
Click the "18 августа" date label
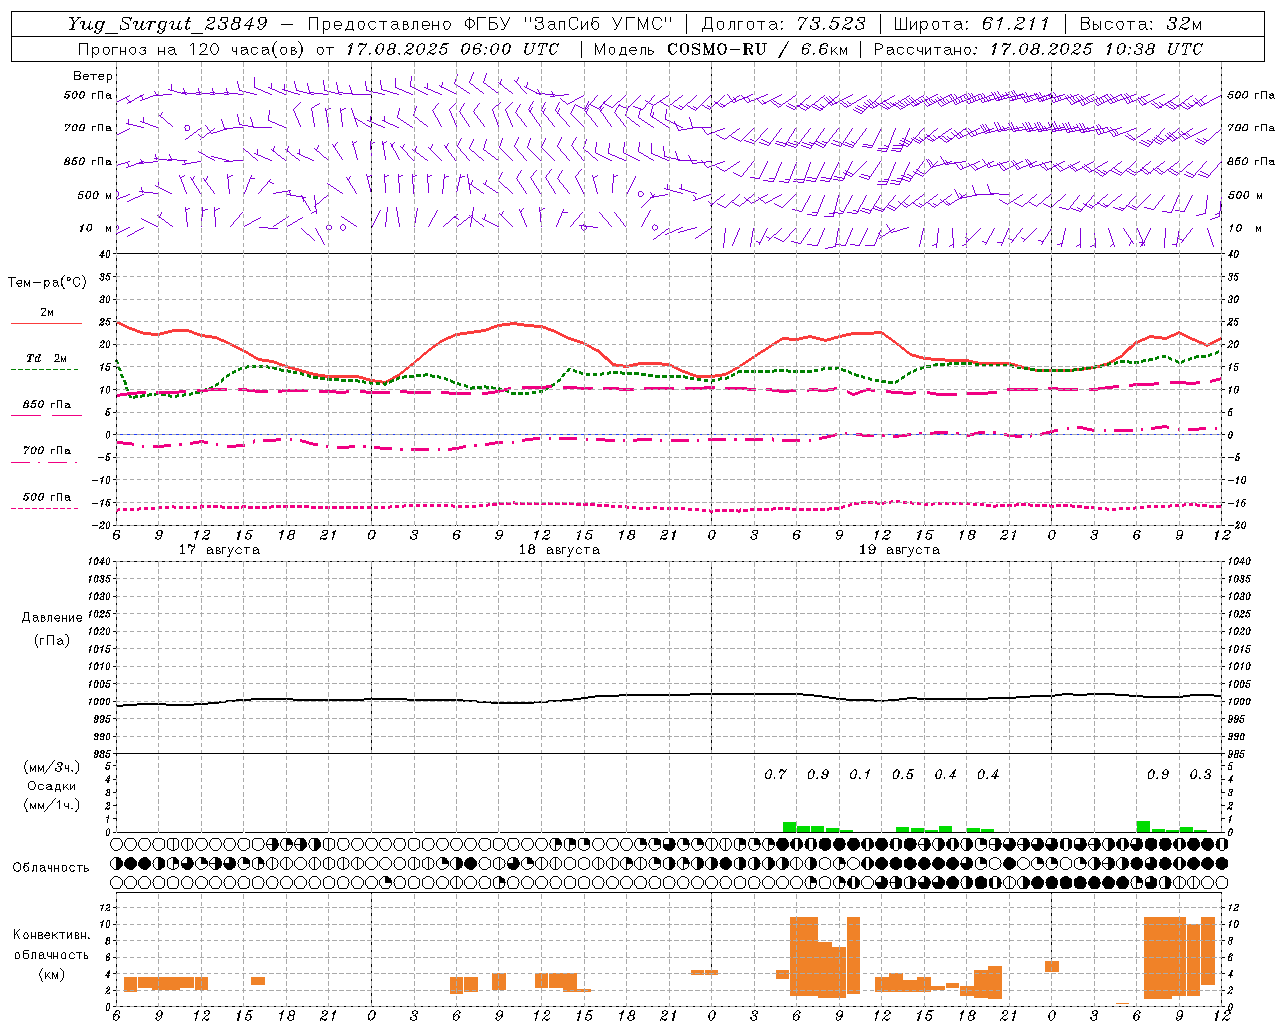[x=559, y=550]
